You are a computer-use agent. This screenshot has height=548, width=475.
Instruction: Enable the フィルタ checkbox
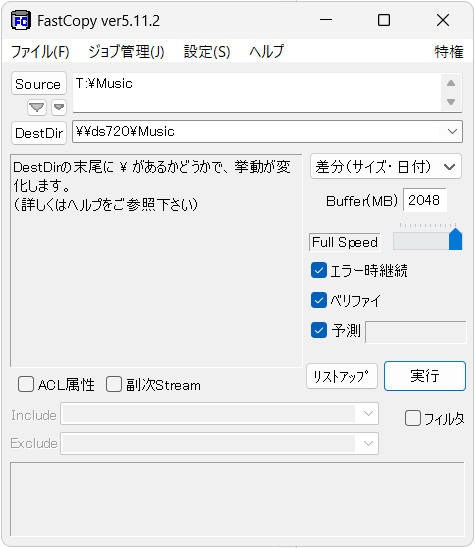click(412, 418)
